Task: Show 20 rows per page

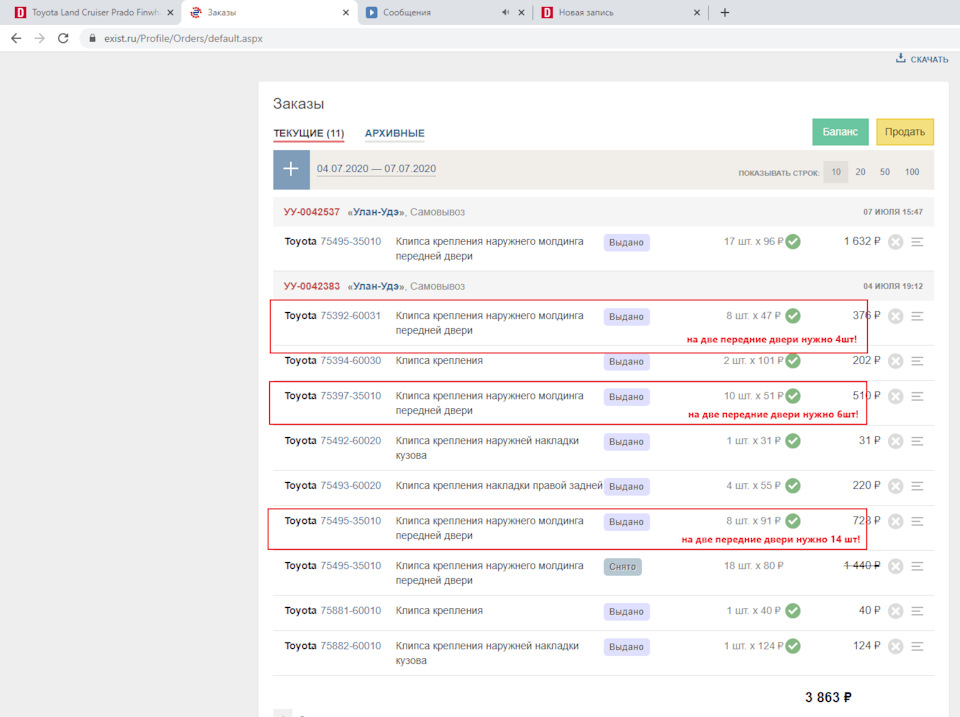Action: click(x=860, y=172)
